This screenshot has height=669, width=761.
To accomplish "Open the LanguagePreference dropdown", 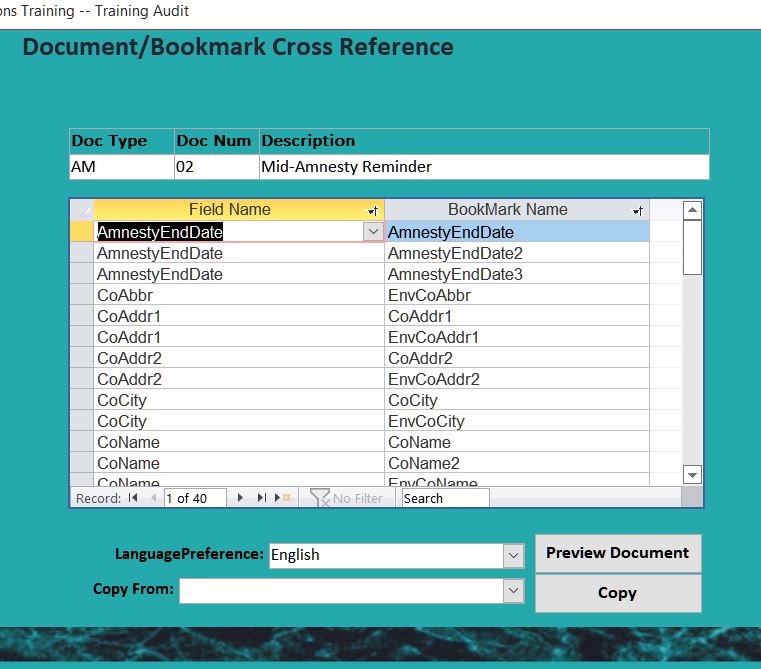I will pos(513,555).
